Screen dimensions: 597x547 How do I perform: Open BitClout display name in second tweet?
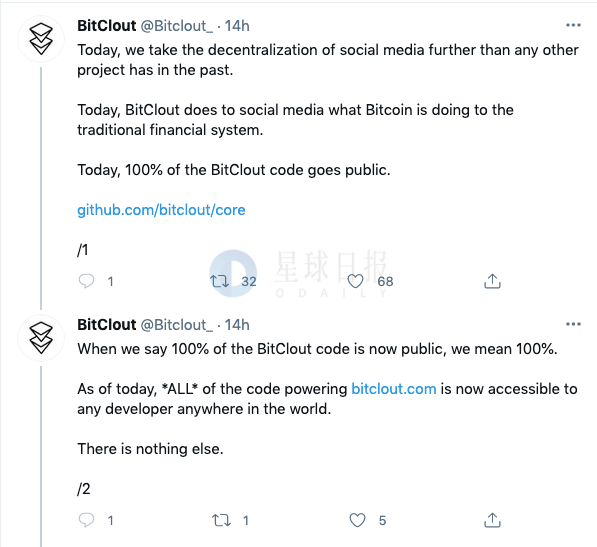click(107, 325)
